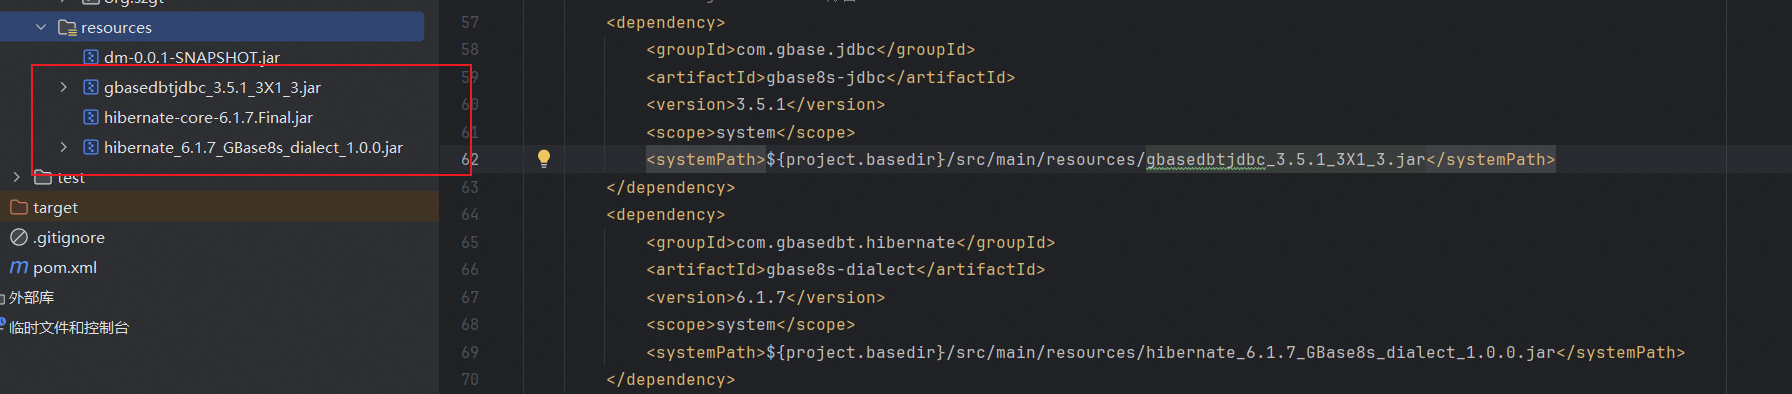The image size is (1792, 394).
Task: Expand the gbasedbtjdbc_3.5.1_3X1_3.jar node
Action: click(x=64, y=87)
